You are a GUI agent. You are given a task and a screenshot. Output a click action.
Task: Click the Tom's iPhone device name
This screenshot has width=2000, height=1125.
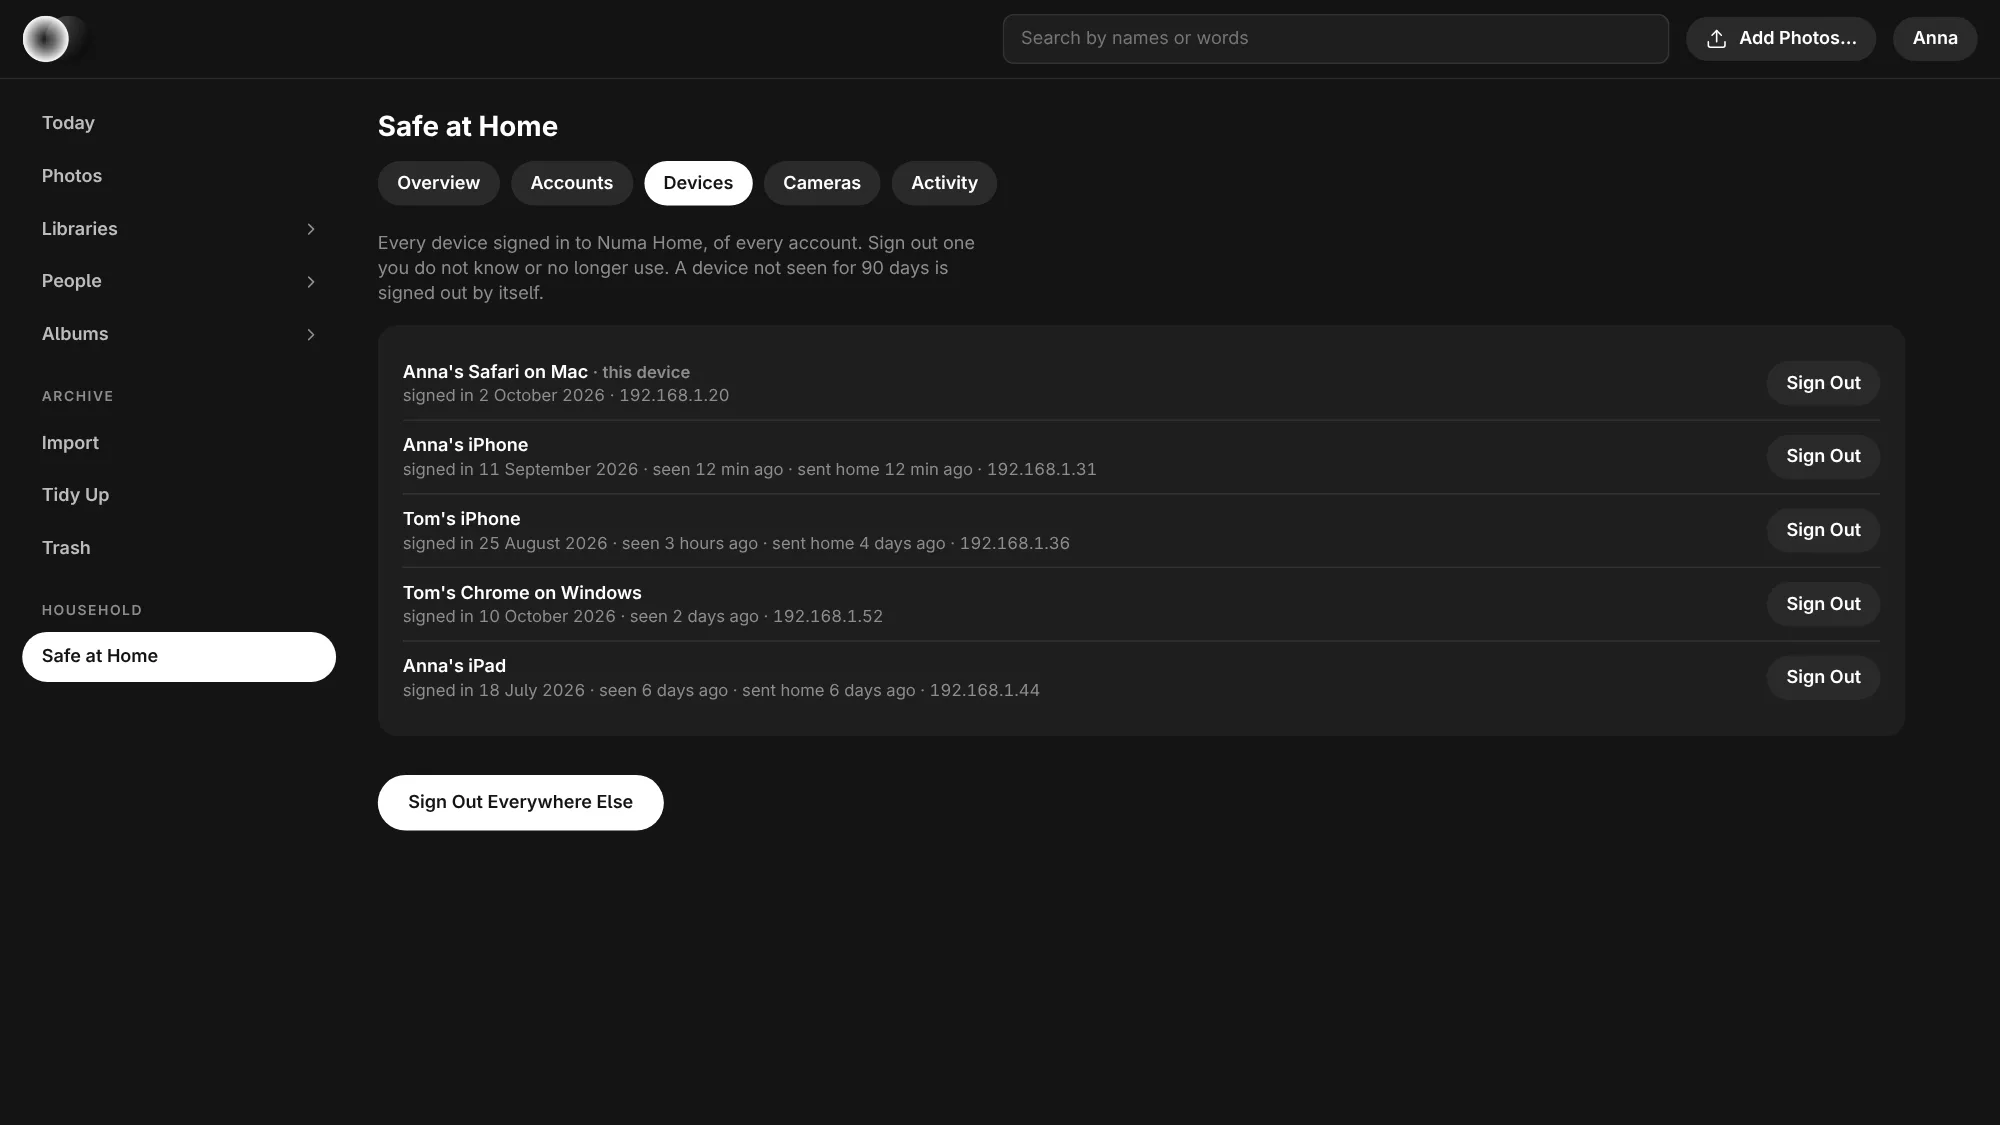461,519
